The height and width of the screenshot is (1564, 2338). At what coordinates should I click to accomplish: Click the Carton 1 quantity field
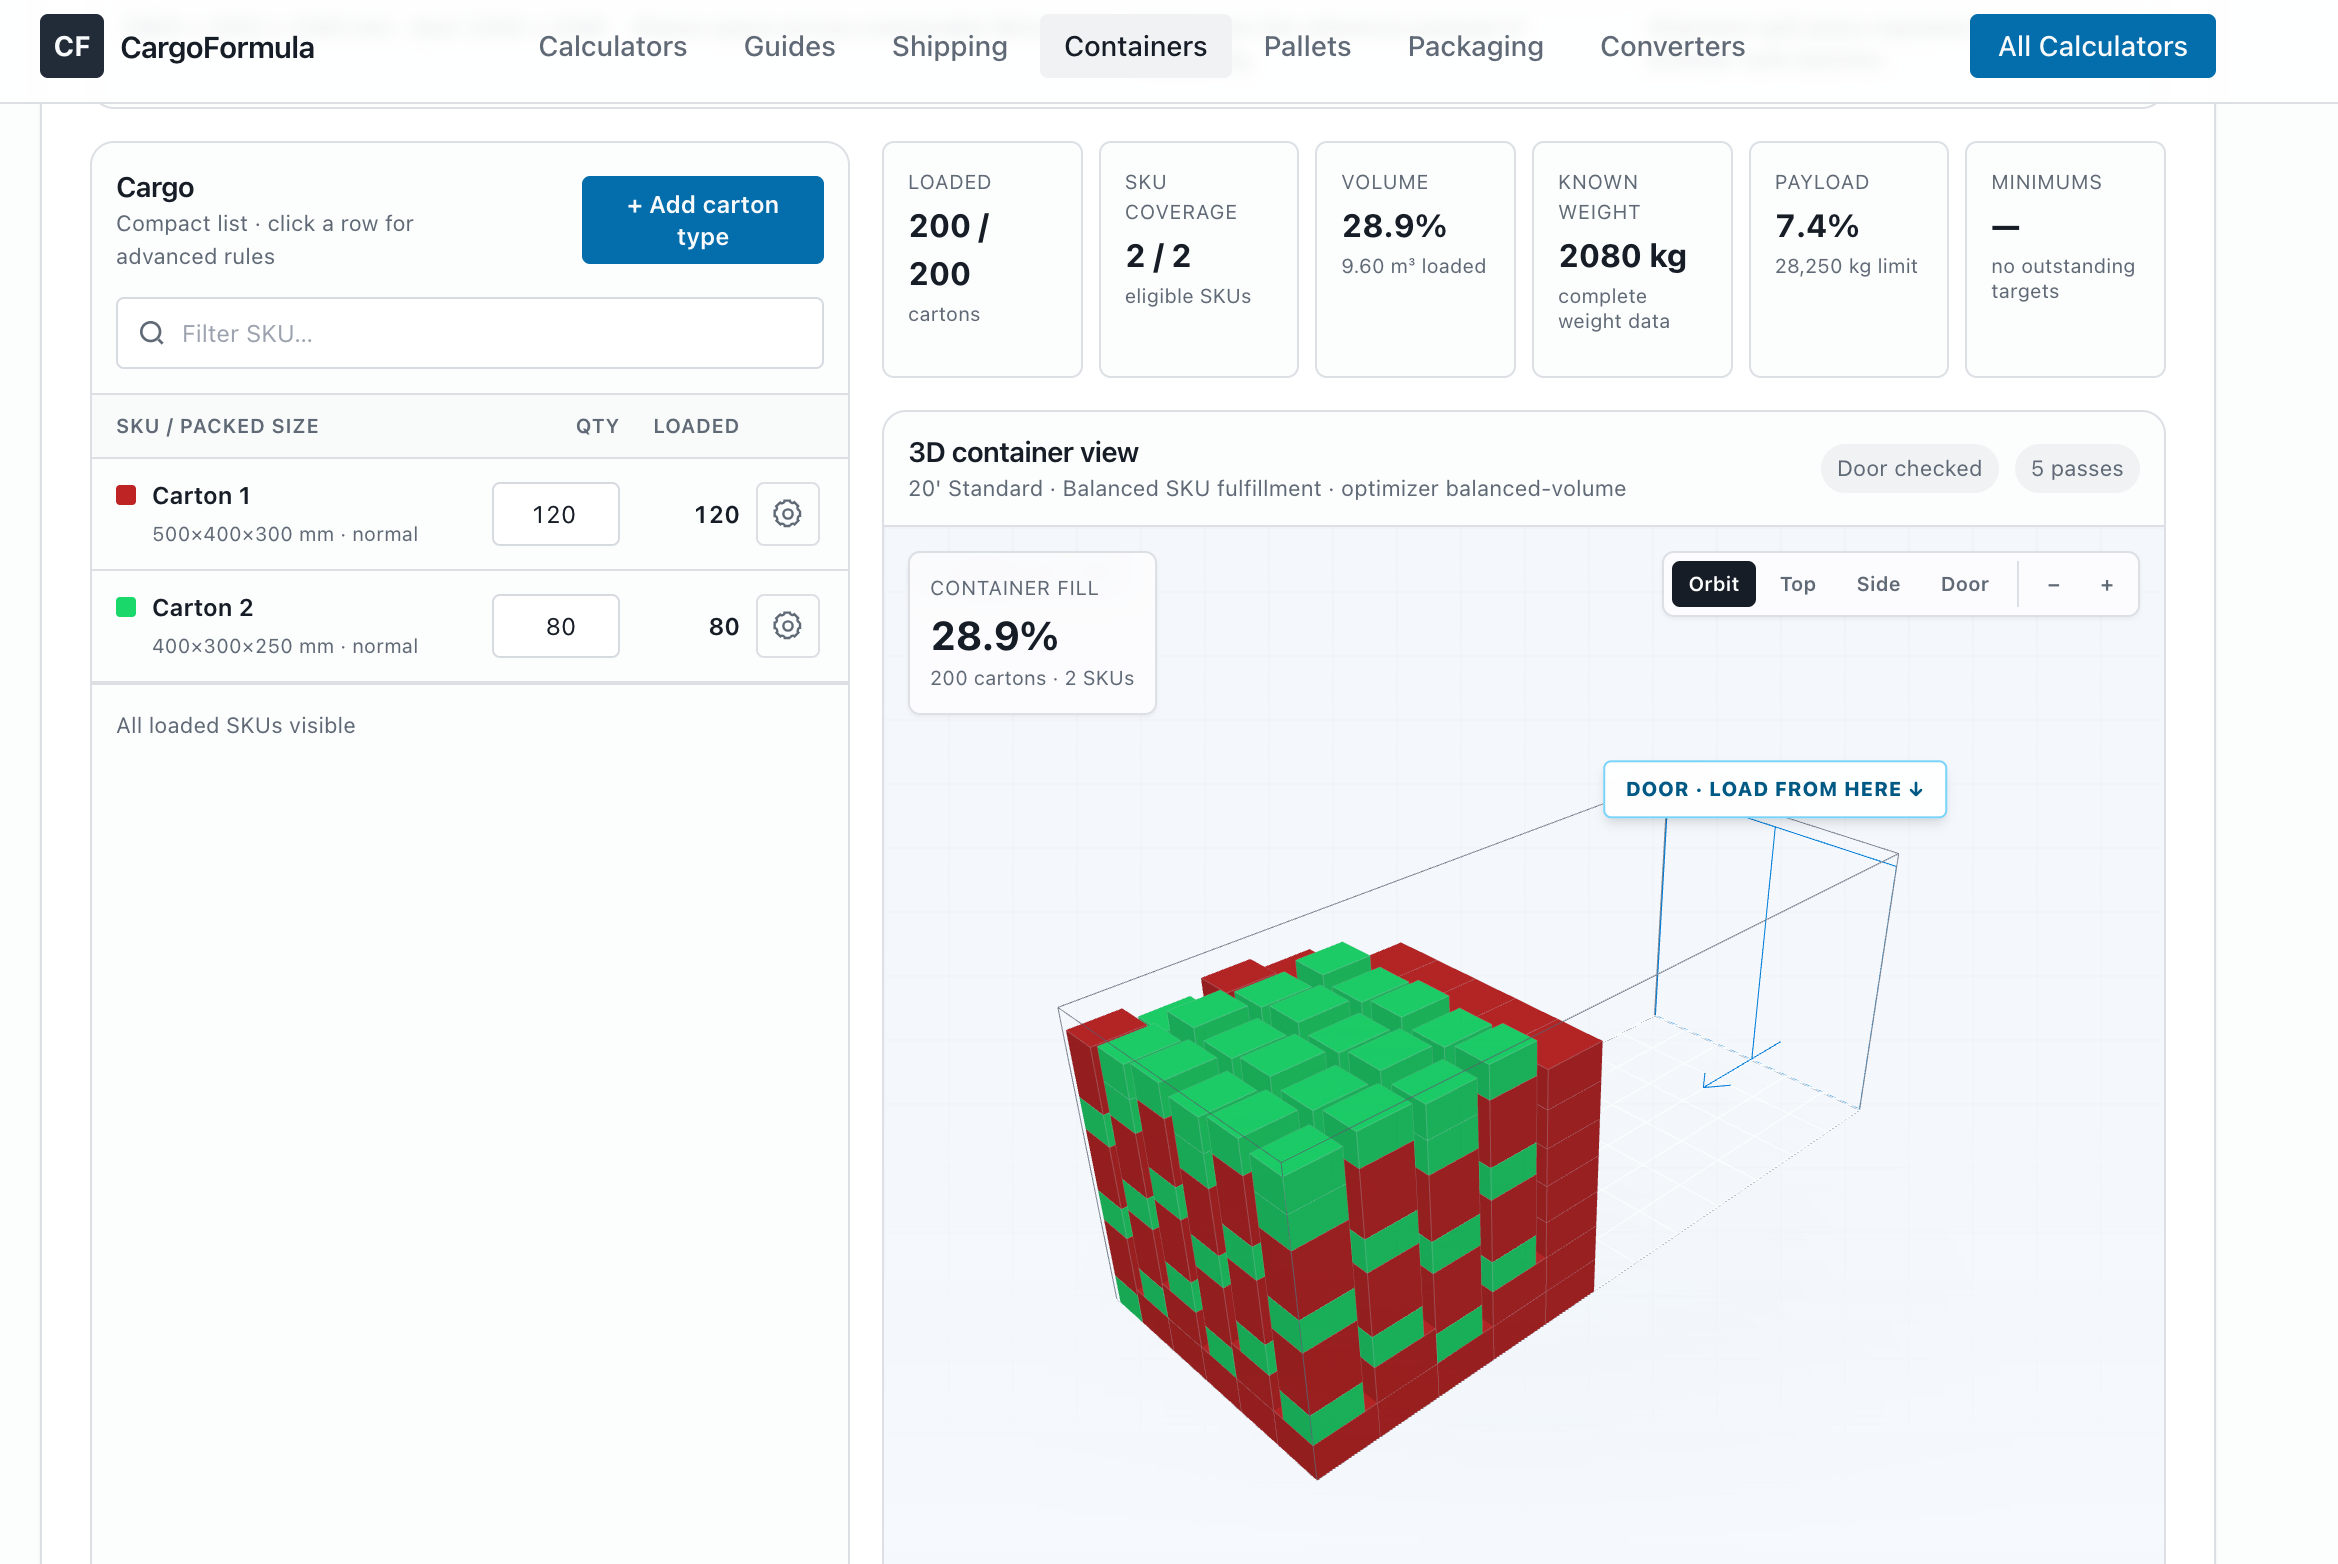pos(555,514)
